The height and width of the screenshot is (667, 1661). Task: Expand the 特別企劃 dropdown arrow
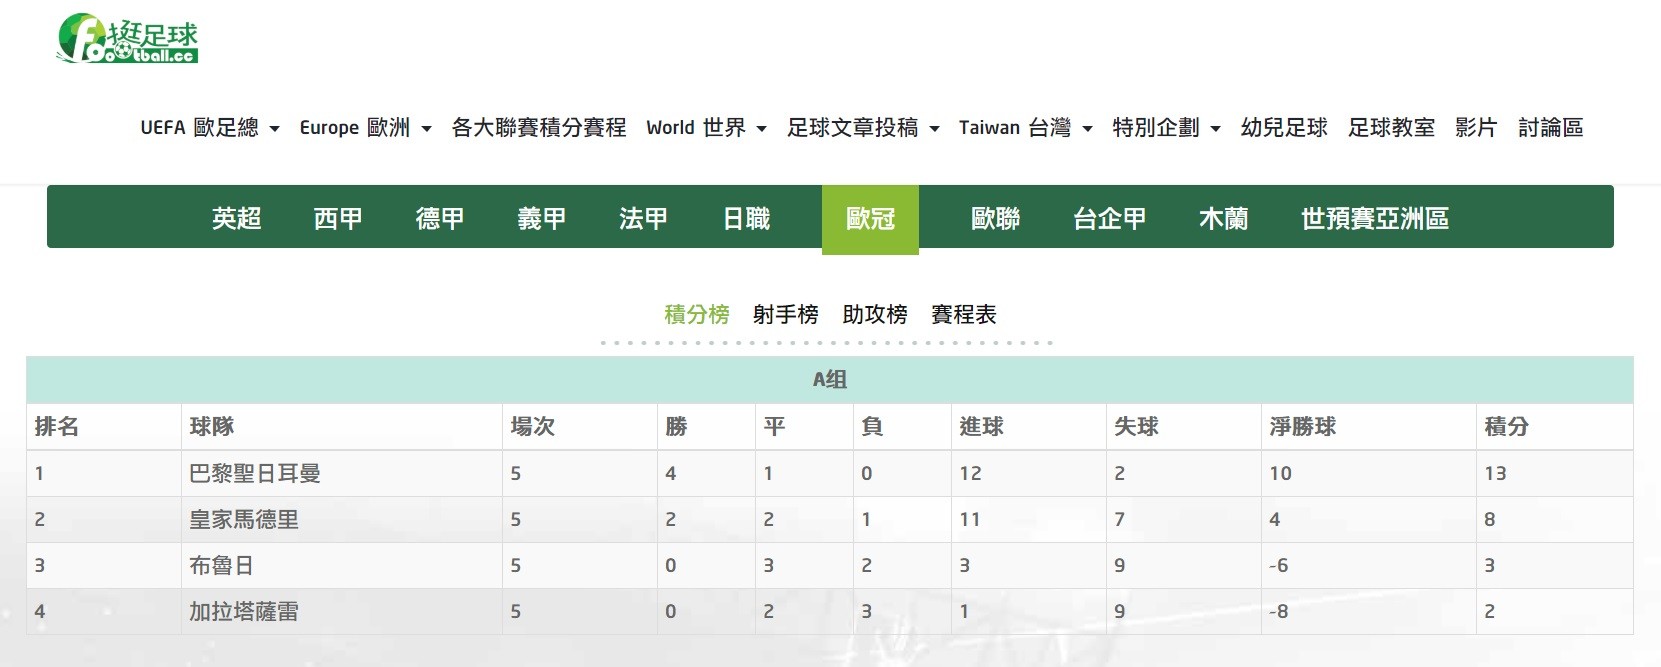(1216, 129)
